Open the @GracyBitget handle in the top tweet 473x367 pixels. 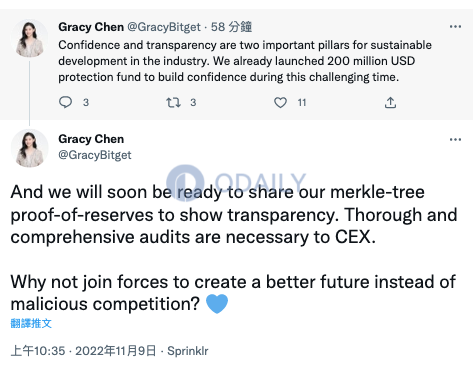click(x=164, y=27)
